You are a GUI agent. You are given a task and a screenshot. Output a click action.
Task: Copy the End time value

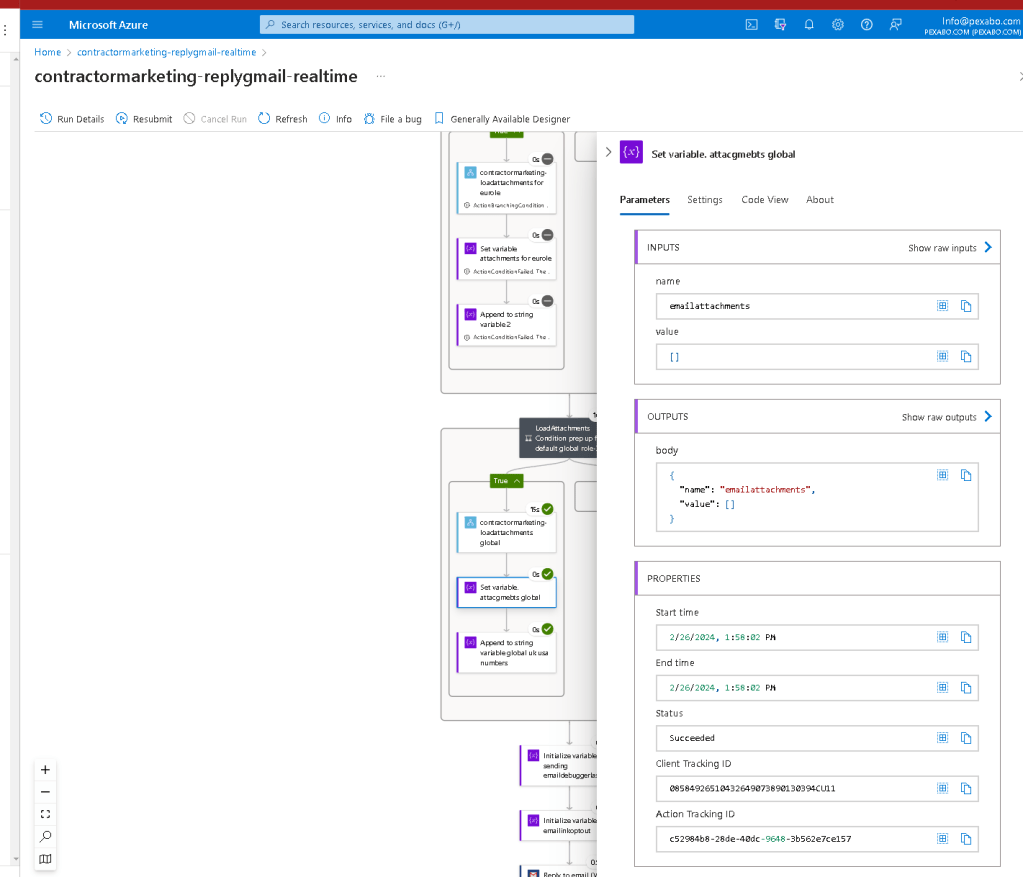[x=966, y=687]
